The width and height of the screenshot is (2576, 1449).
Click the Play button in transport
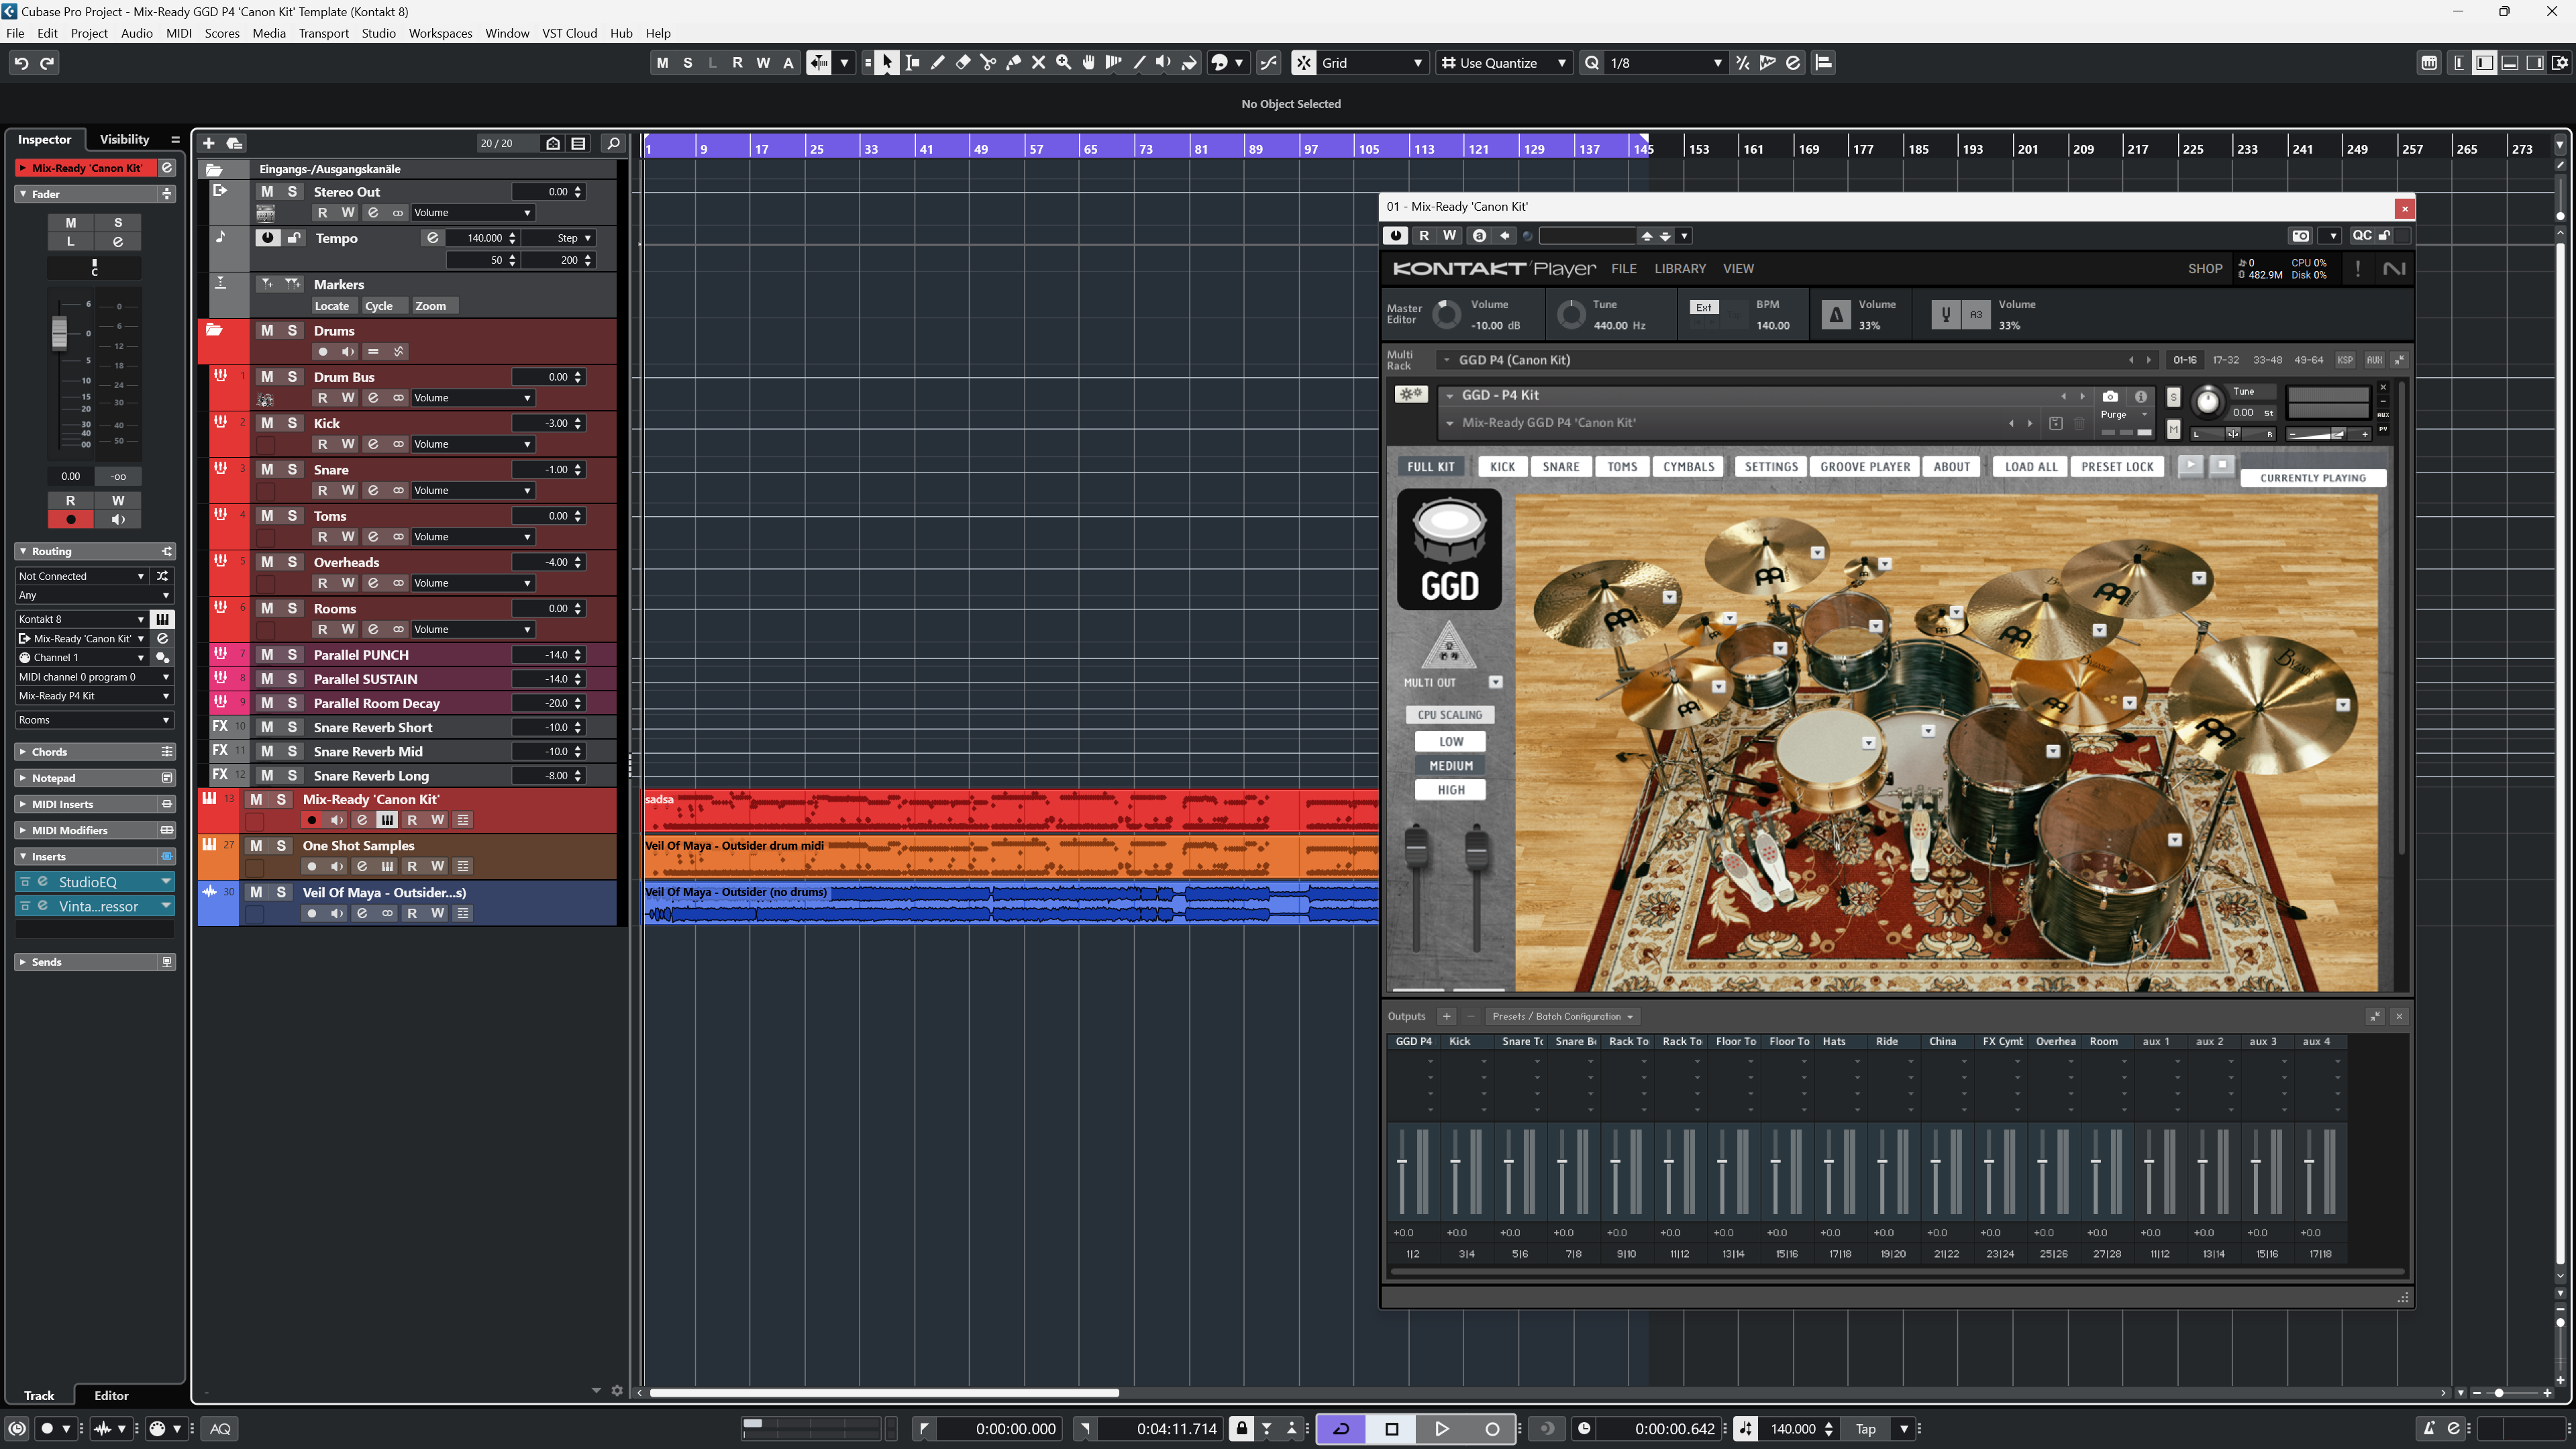tap(1441, 1428)
